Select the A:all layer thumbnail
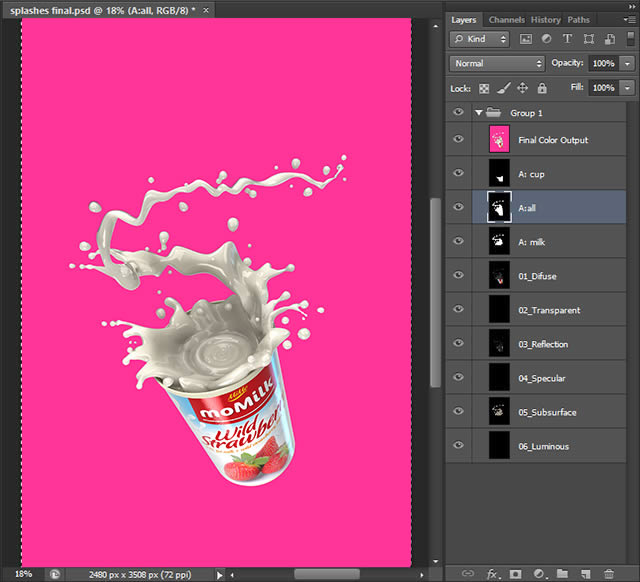Image resolution: width=640 pixels, height=582 pixels. [x=499, y=207]
